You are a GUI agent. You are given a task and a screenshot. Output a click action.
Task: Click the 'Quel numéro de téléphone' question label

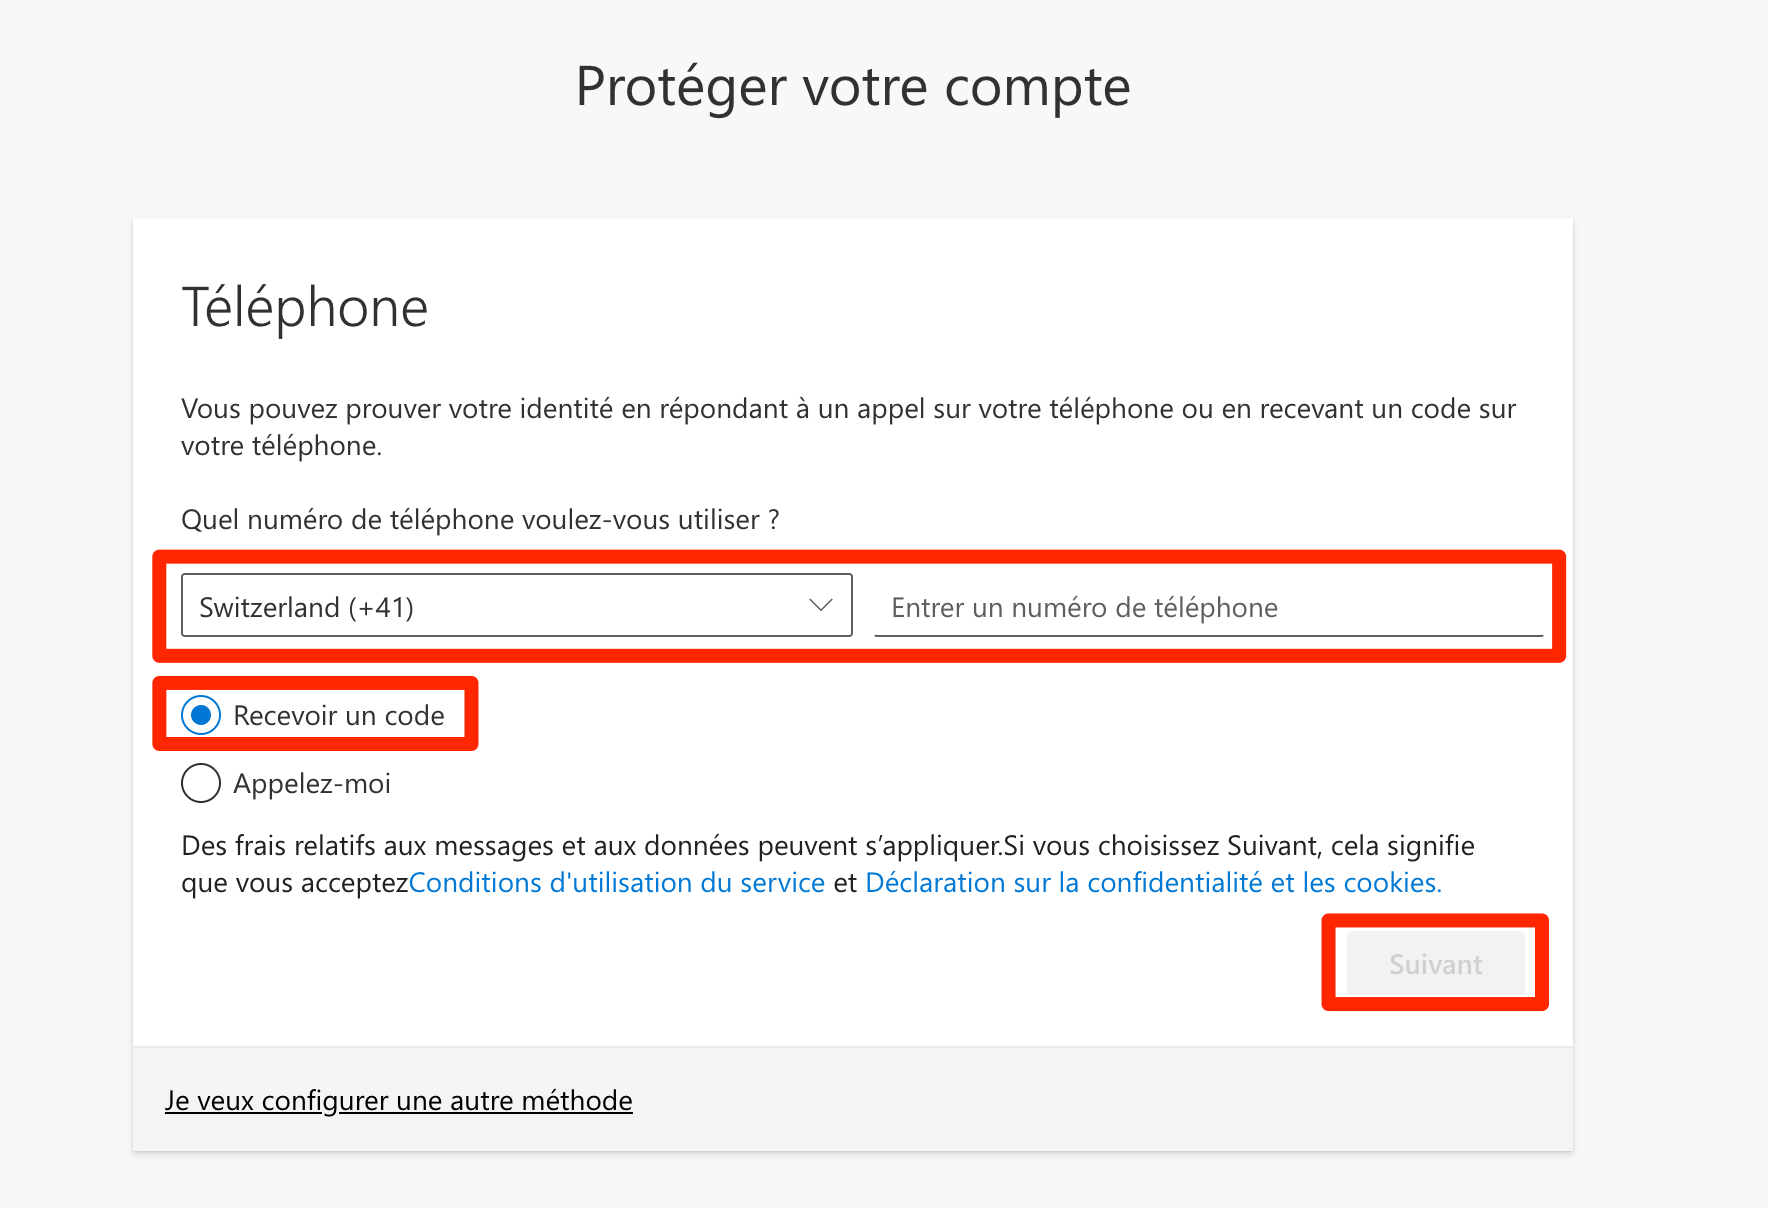[x=480, y=520]
